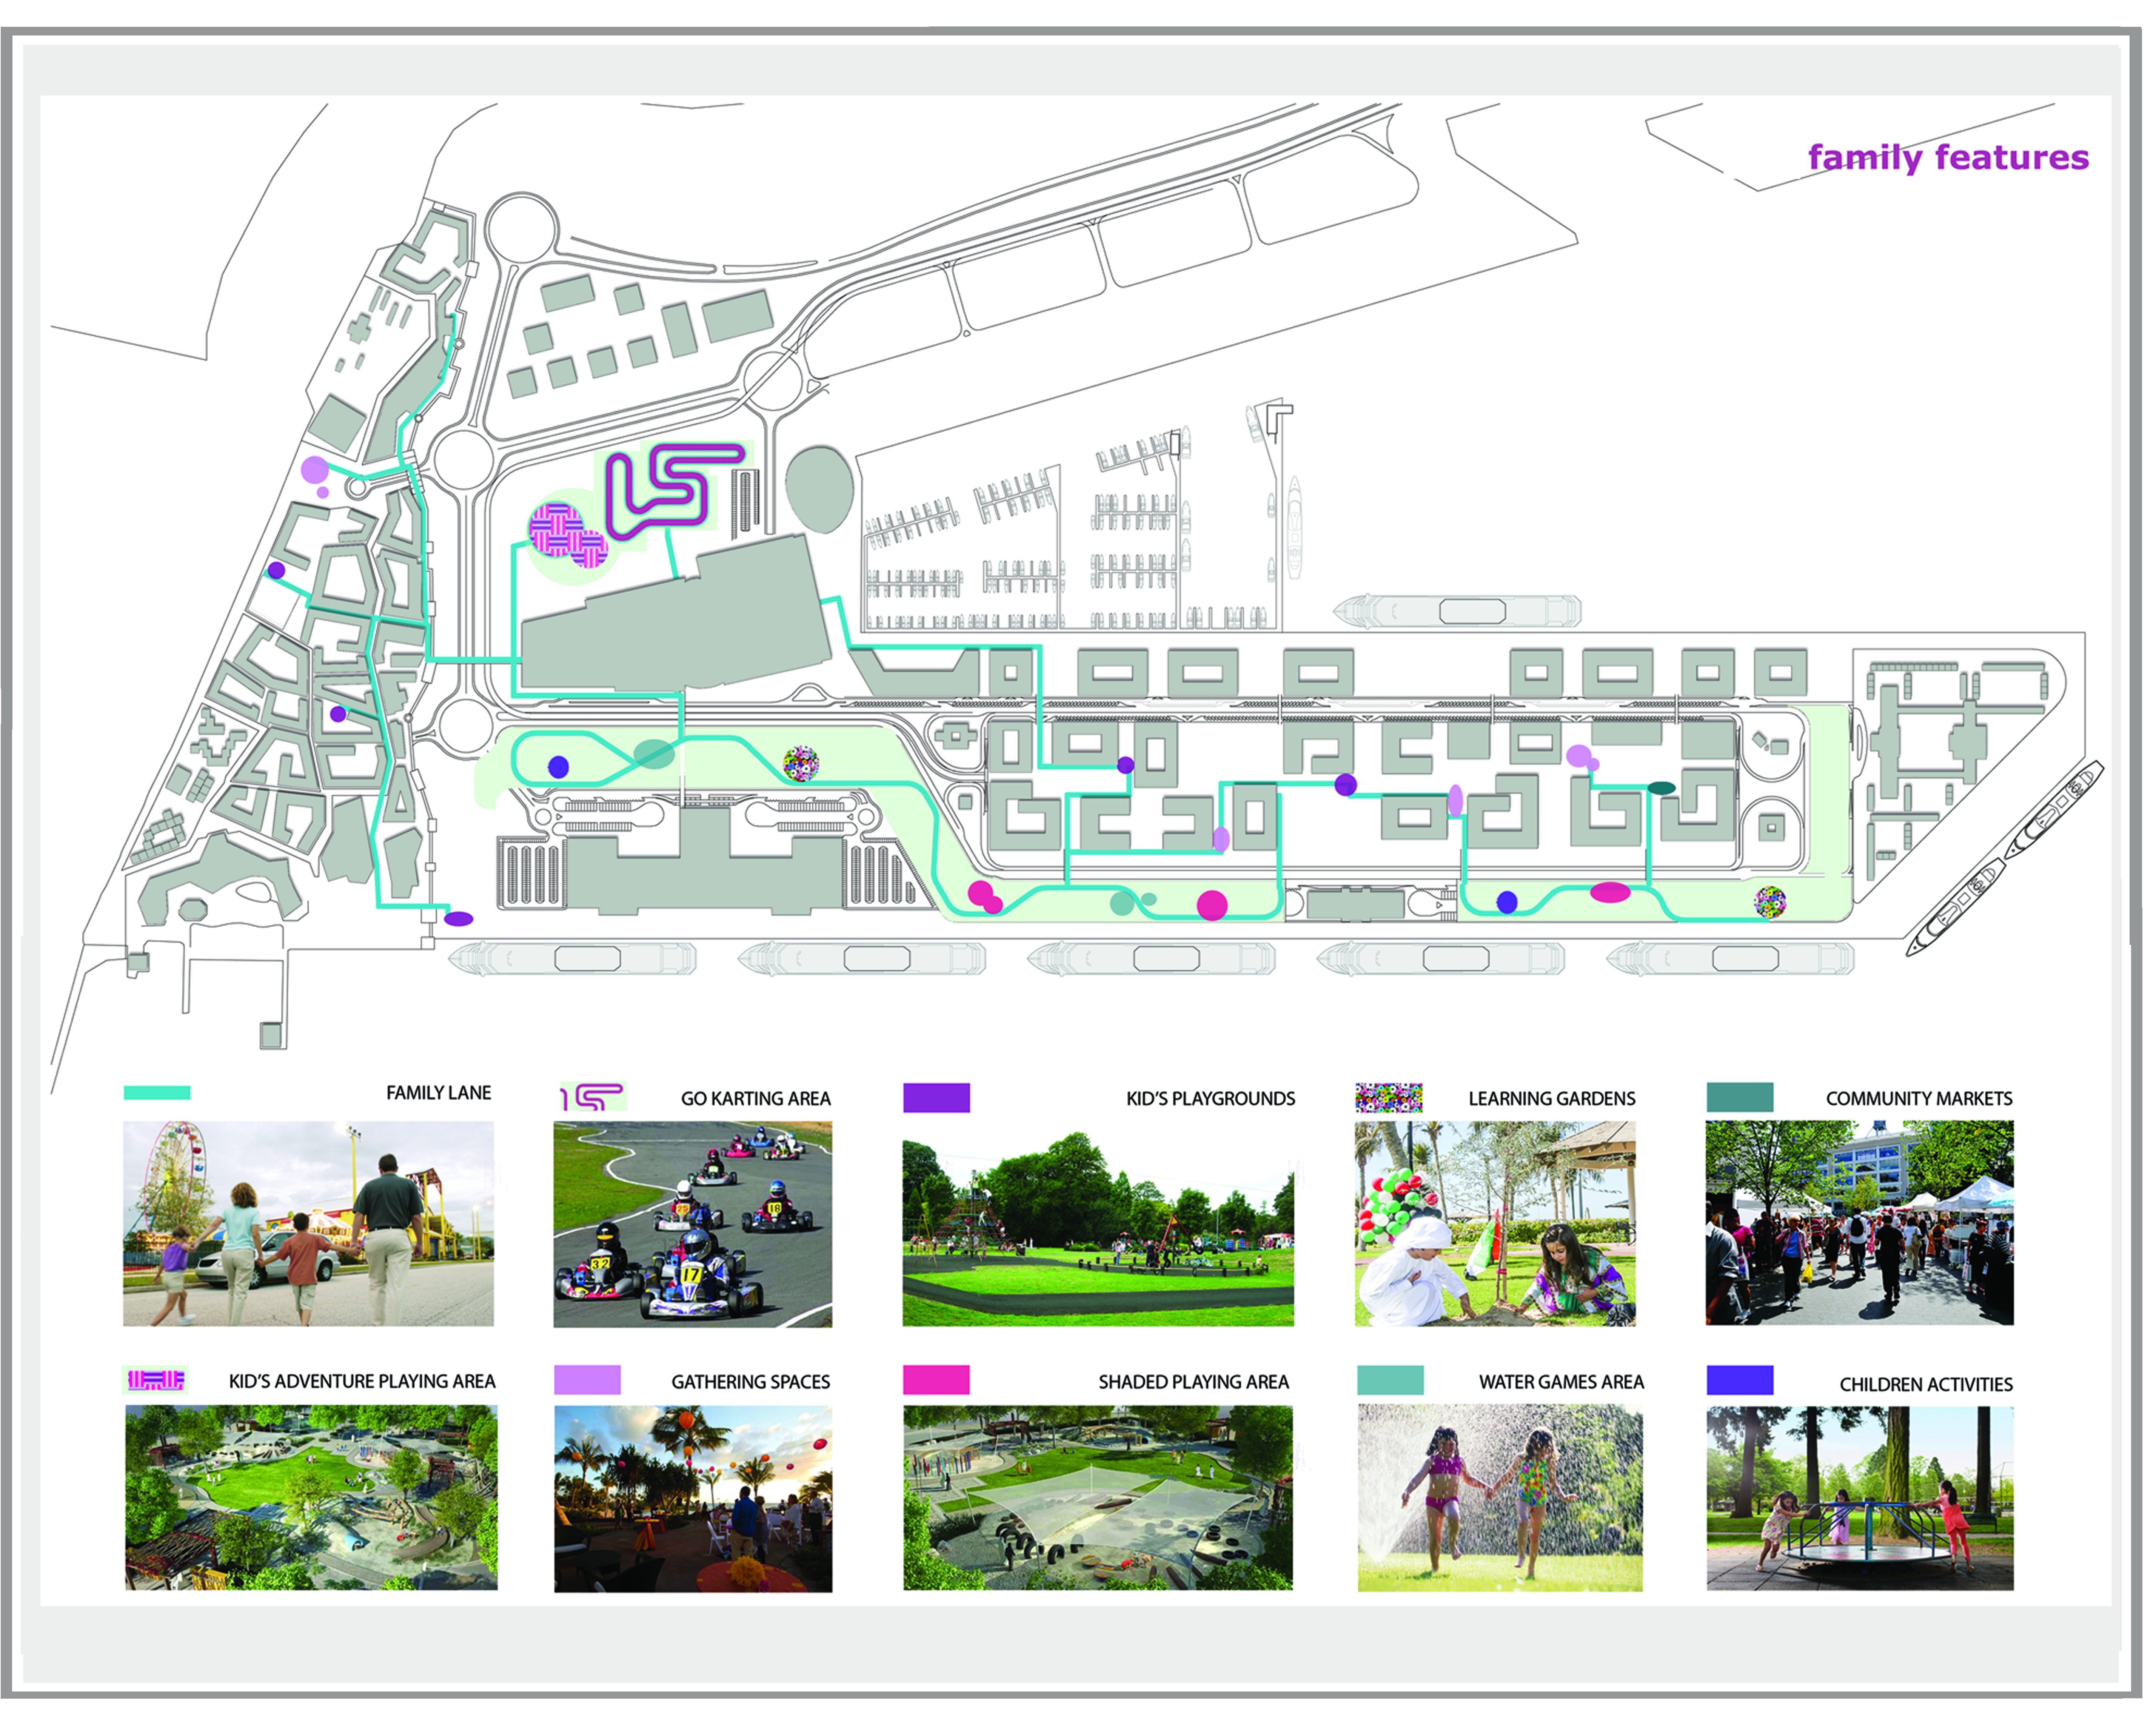
Task: Click the dark teal community market oval on map
Action: (x=1661, y=788)
